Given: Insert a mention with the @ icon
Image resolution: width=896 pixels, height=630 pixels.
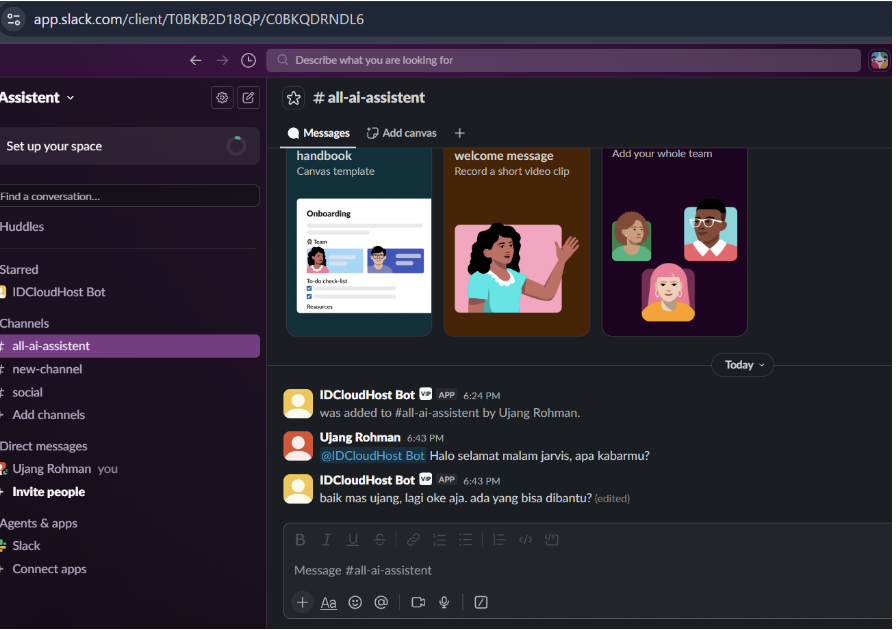Looking at the screenshot, I should pyautogui.click(x=381, y=602).
